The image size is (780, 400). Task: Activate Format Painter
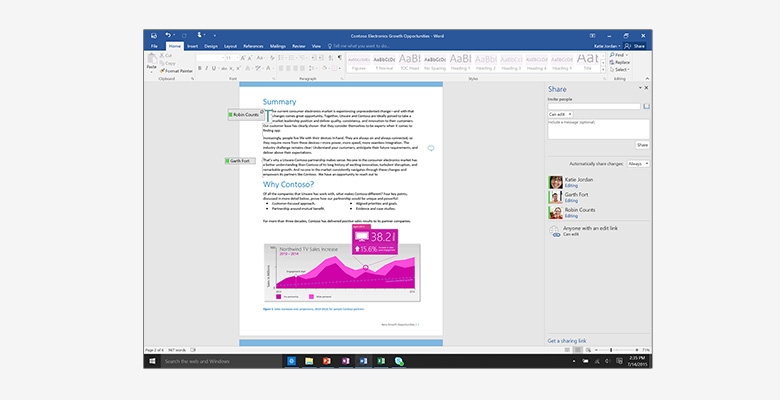coord(176,71)
